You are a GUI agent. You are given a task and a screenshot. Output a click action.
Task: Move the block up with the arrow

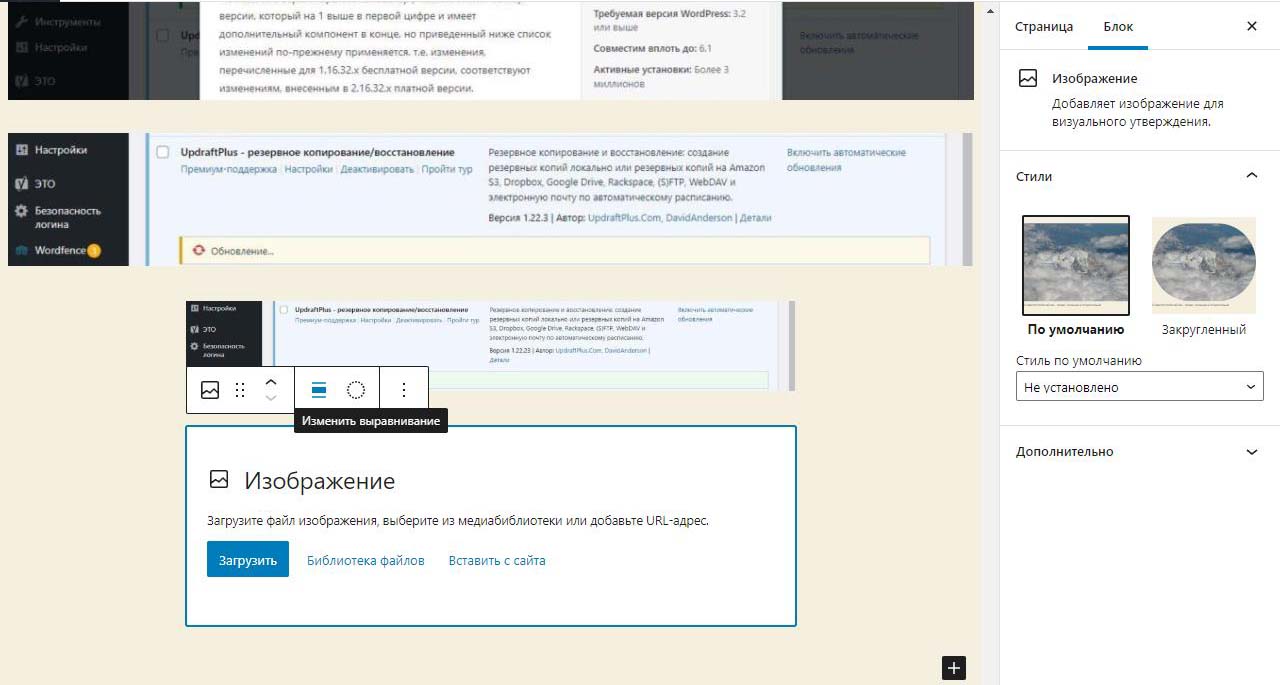point(271,382)
